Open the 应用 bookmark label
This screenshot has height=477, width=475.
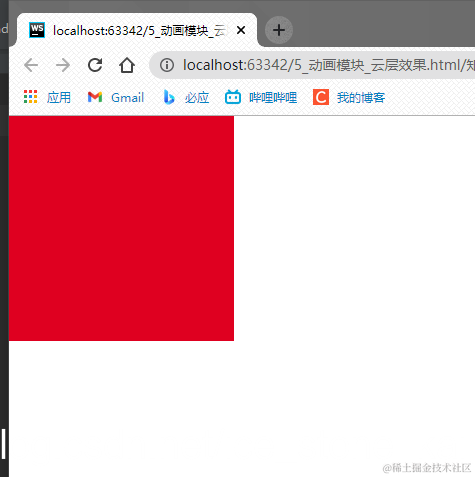[59, 97]
